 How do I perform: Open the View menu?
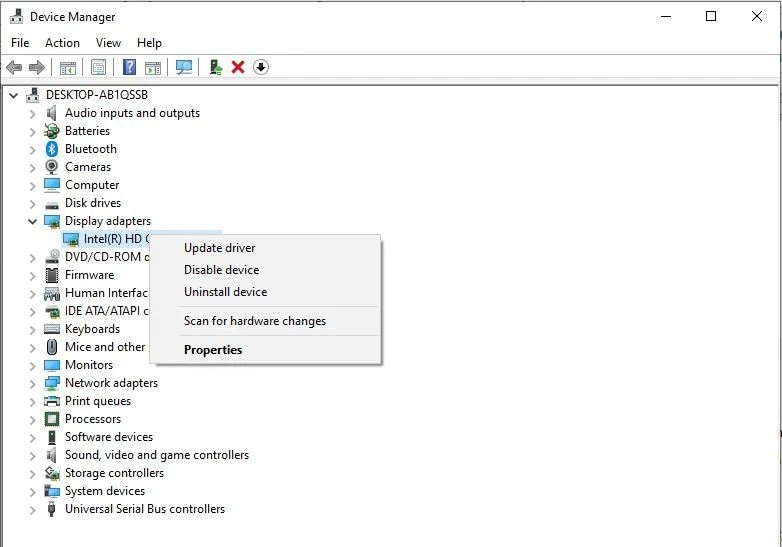coord(108,43)
